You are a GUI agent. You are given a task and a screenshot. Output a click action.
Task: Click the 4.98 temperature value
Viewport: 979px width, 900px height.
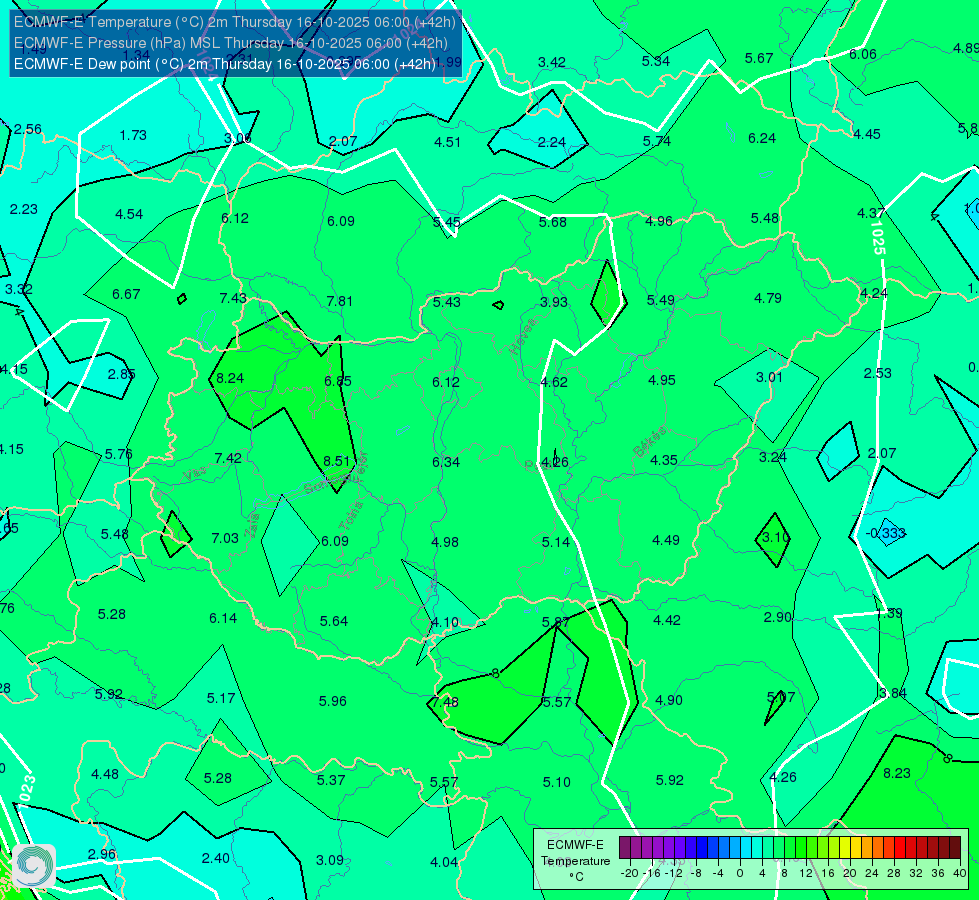coord(445,541)
